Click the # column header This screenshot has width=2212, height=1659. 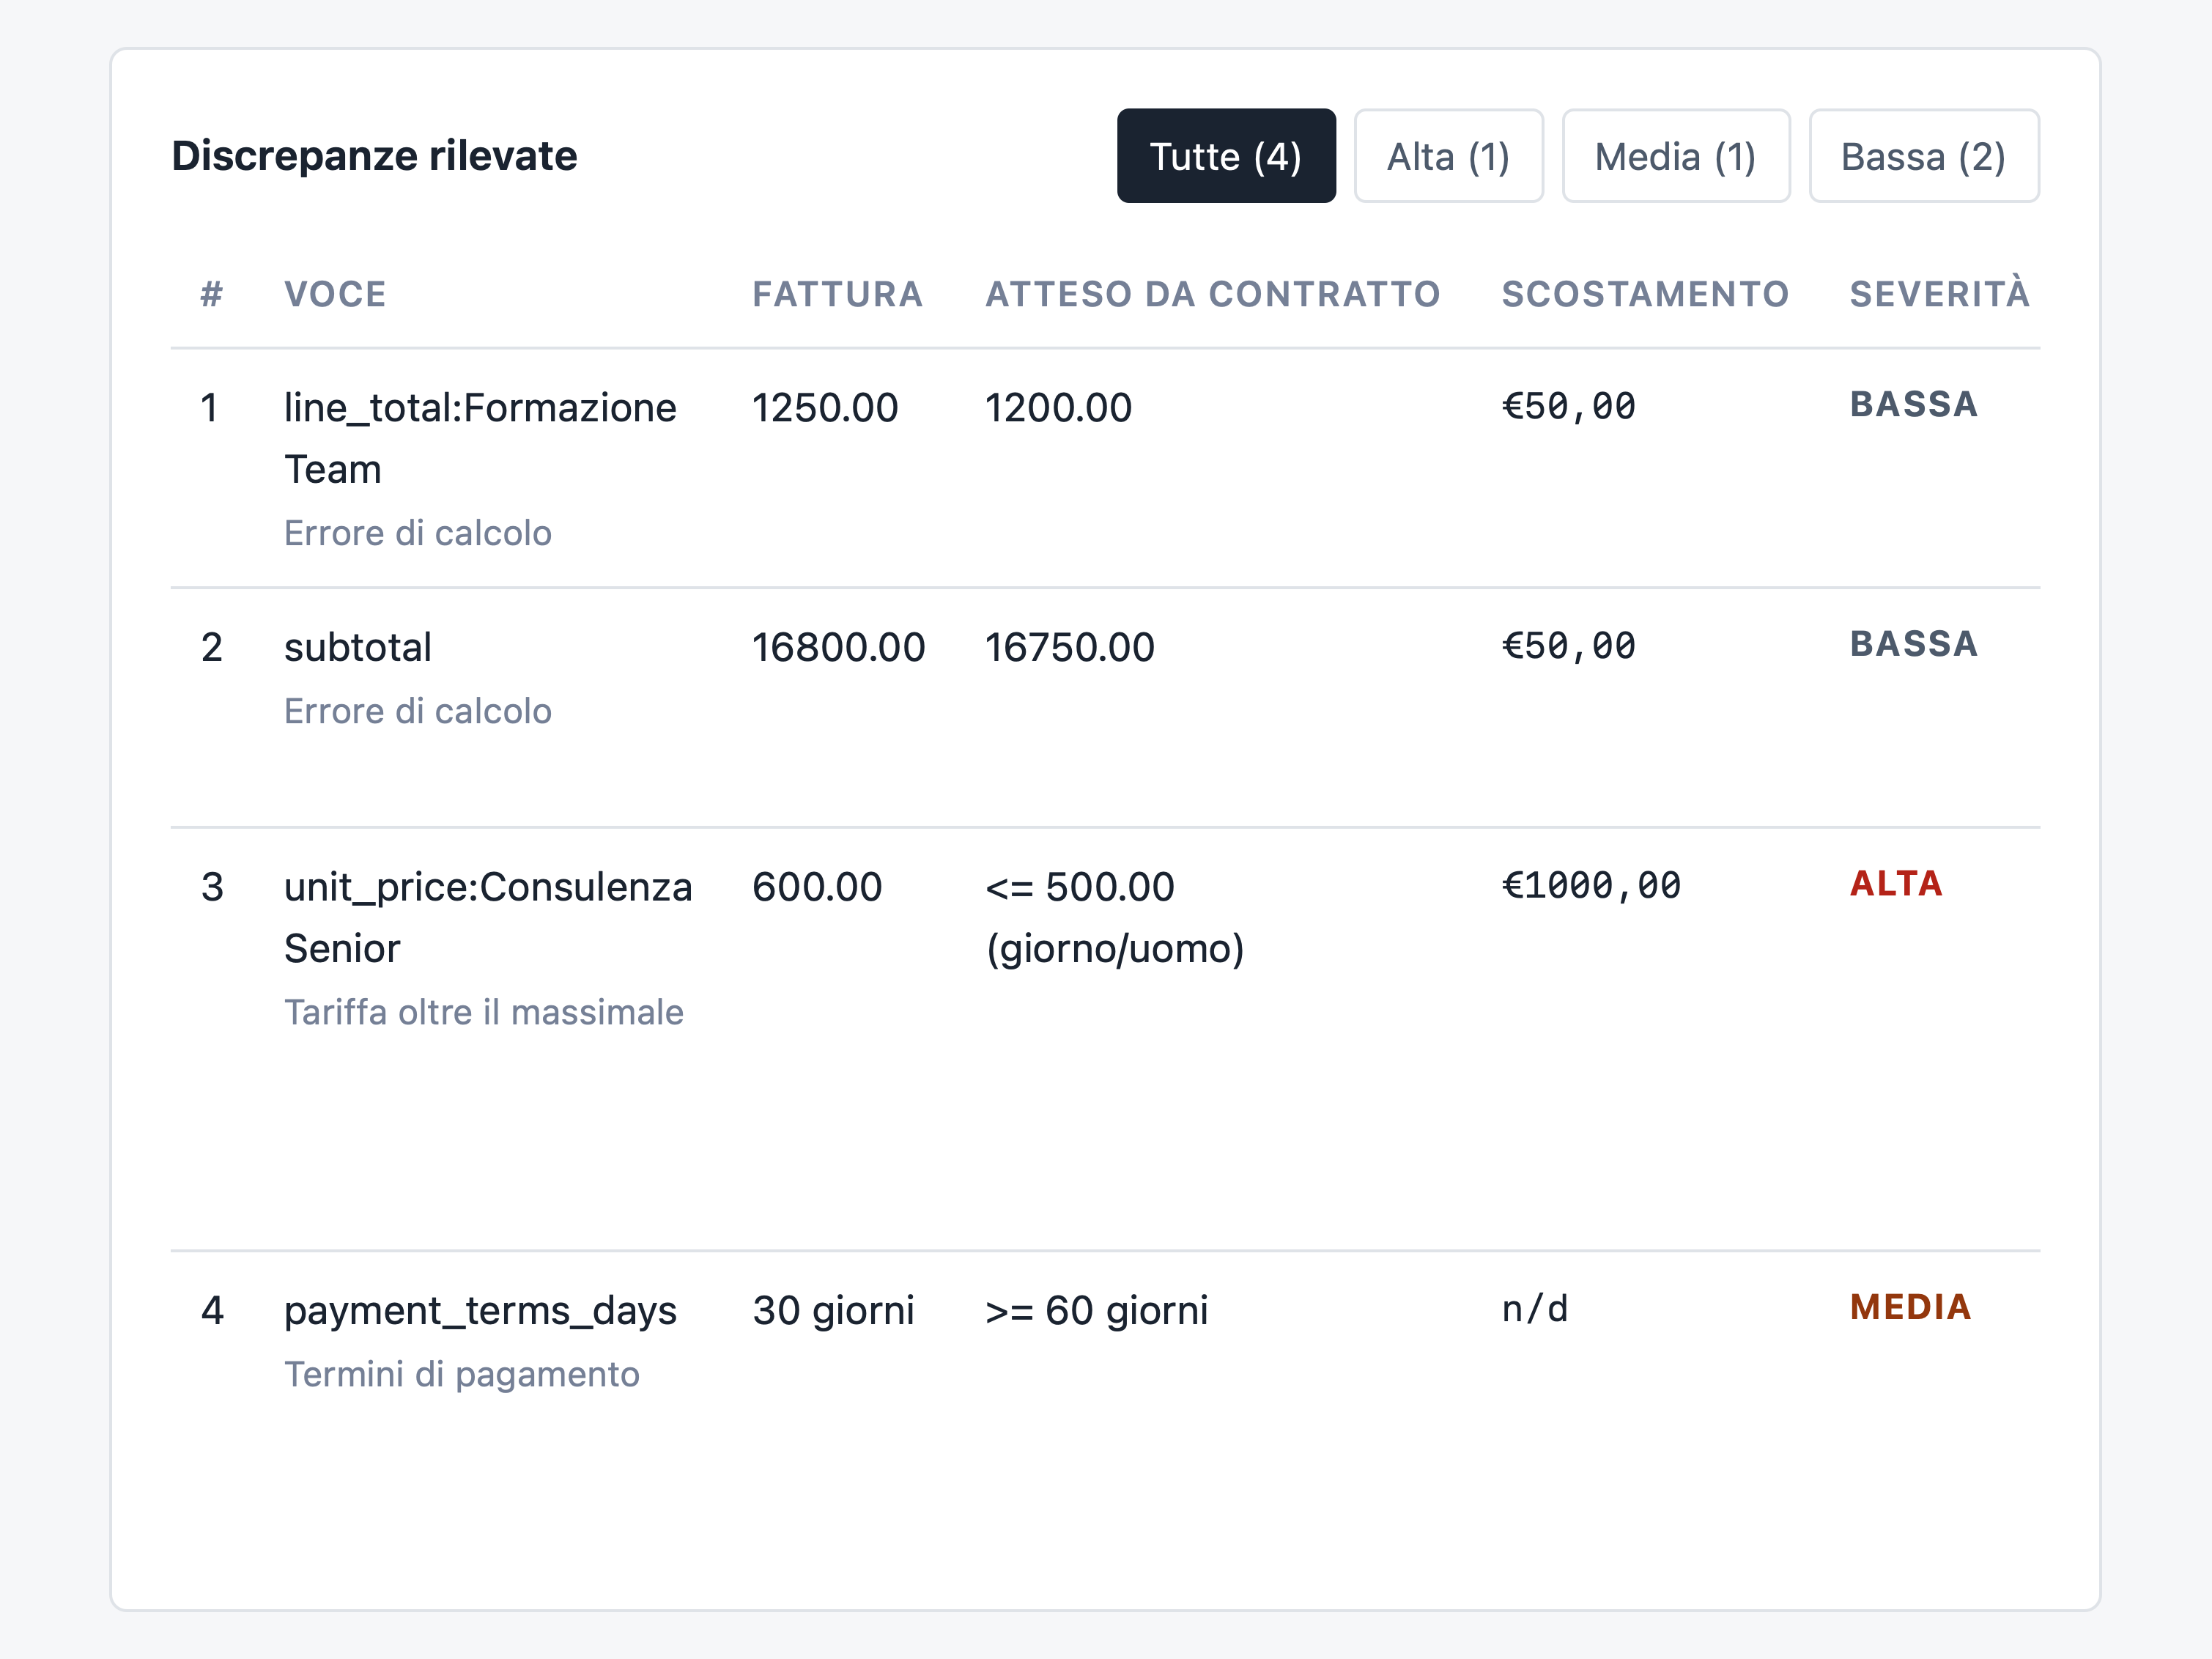pos(211,294)
